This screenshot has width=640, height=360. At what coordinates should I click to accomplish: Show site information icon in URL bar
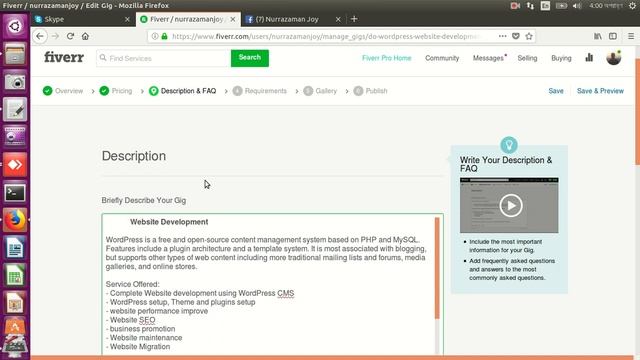[x=155, y=36]
